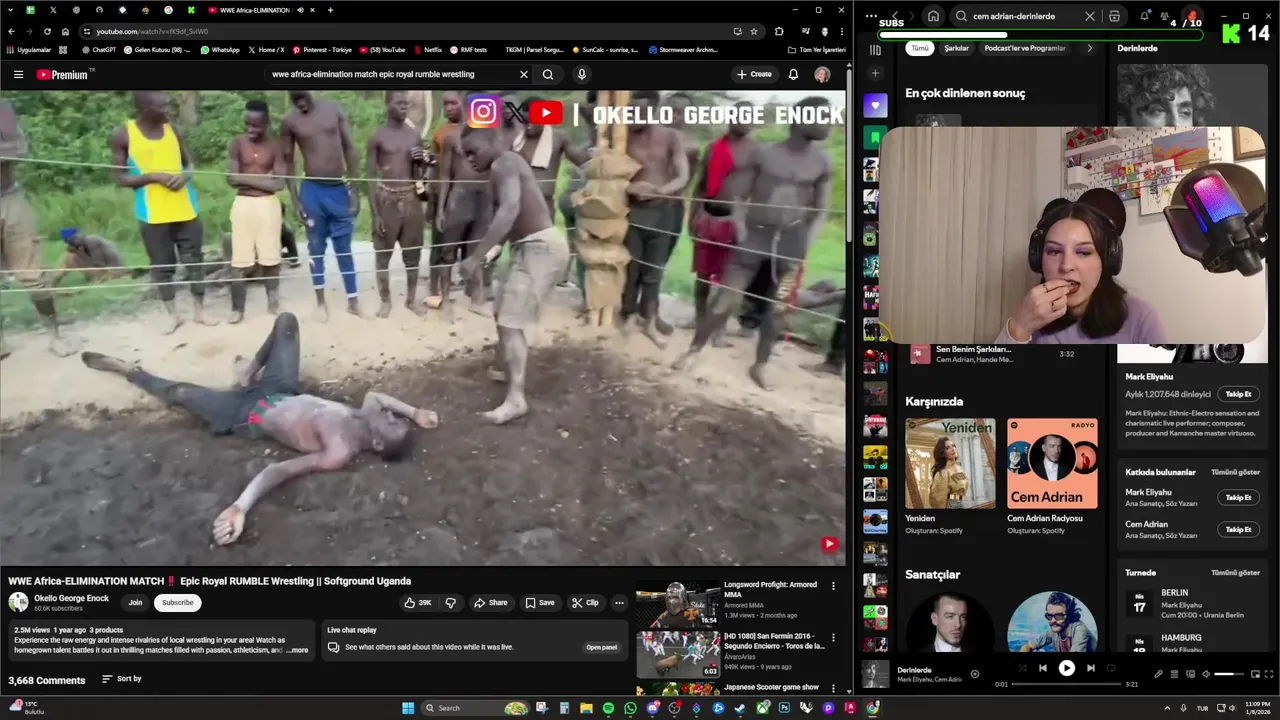
Task: Open a new Chrome tab
Action: tap(330, 10)
